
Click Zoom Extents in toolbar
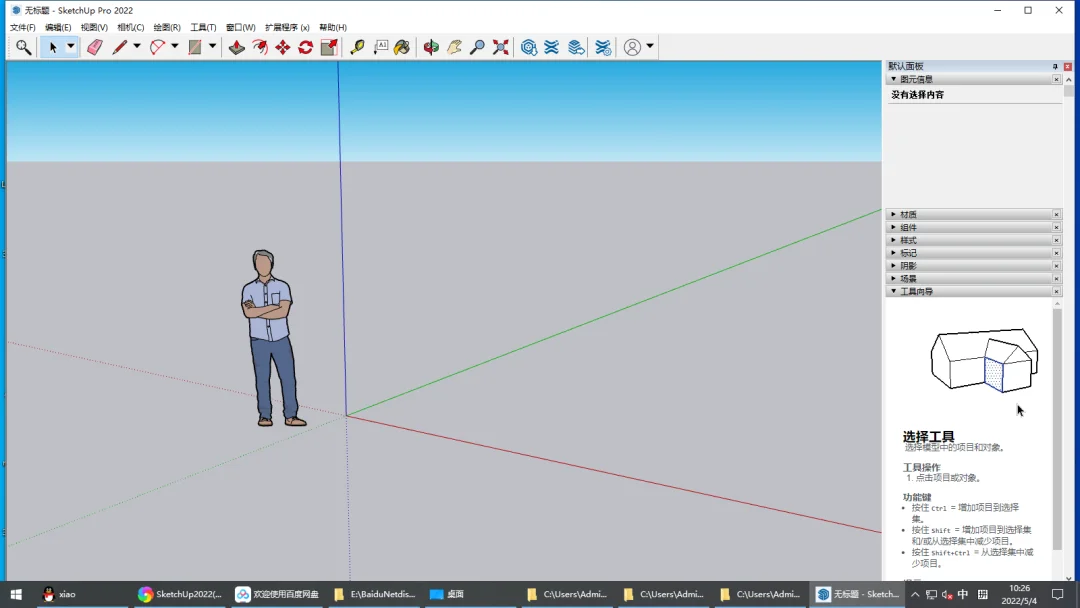tap(501, 47)
